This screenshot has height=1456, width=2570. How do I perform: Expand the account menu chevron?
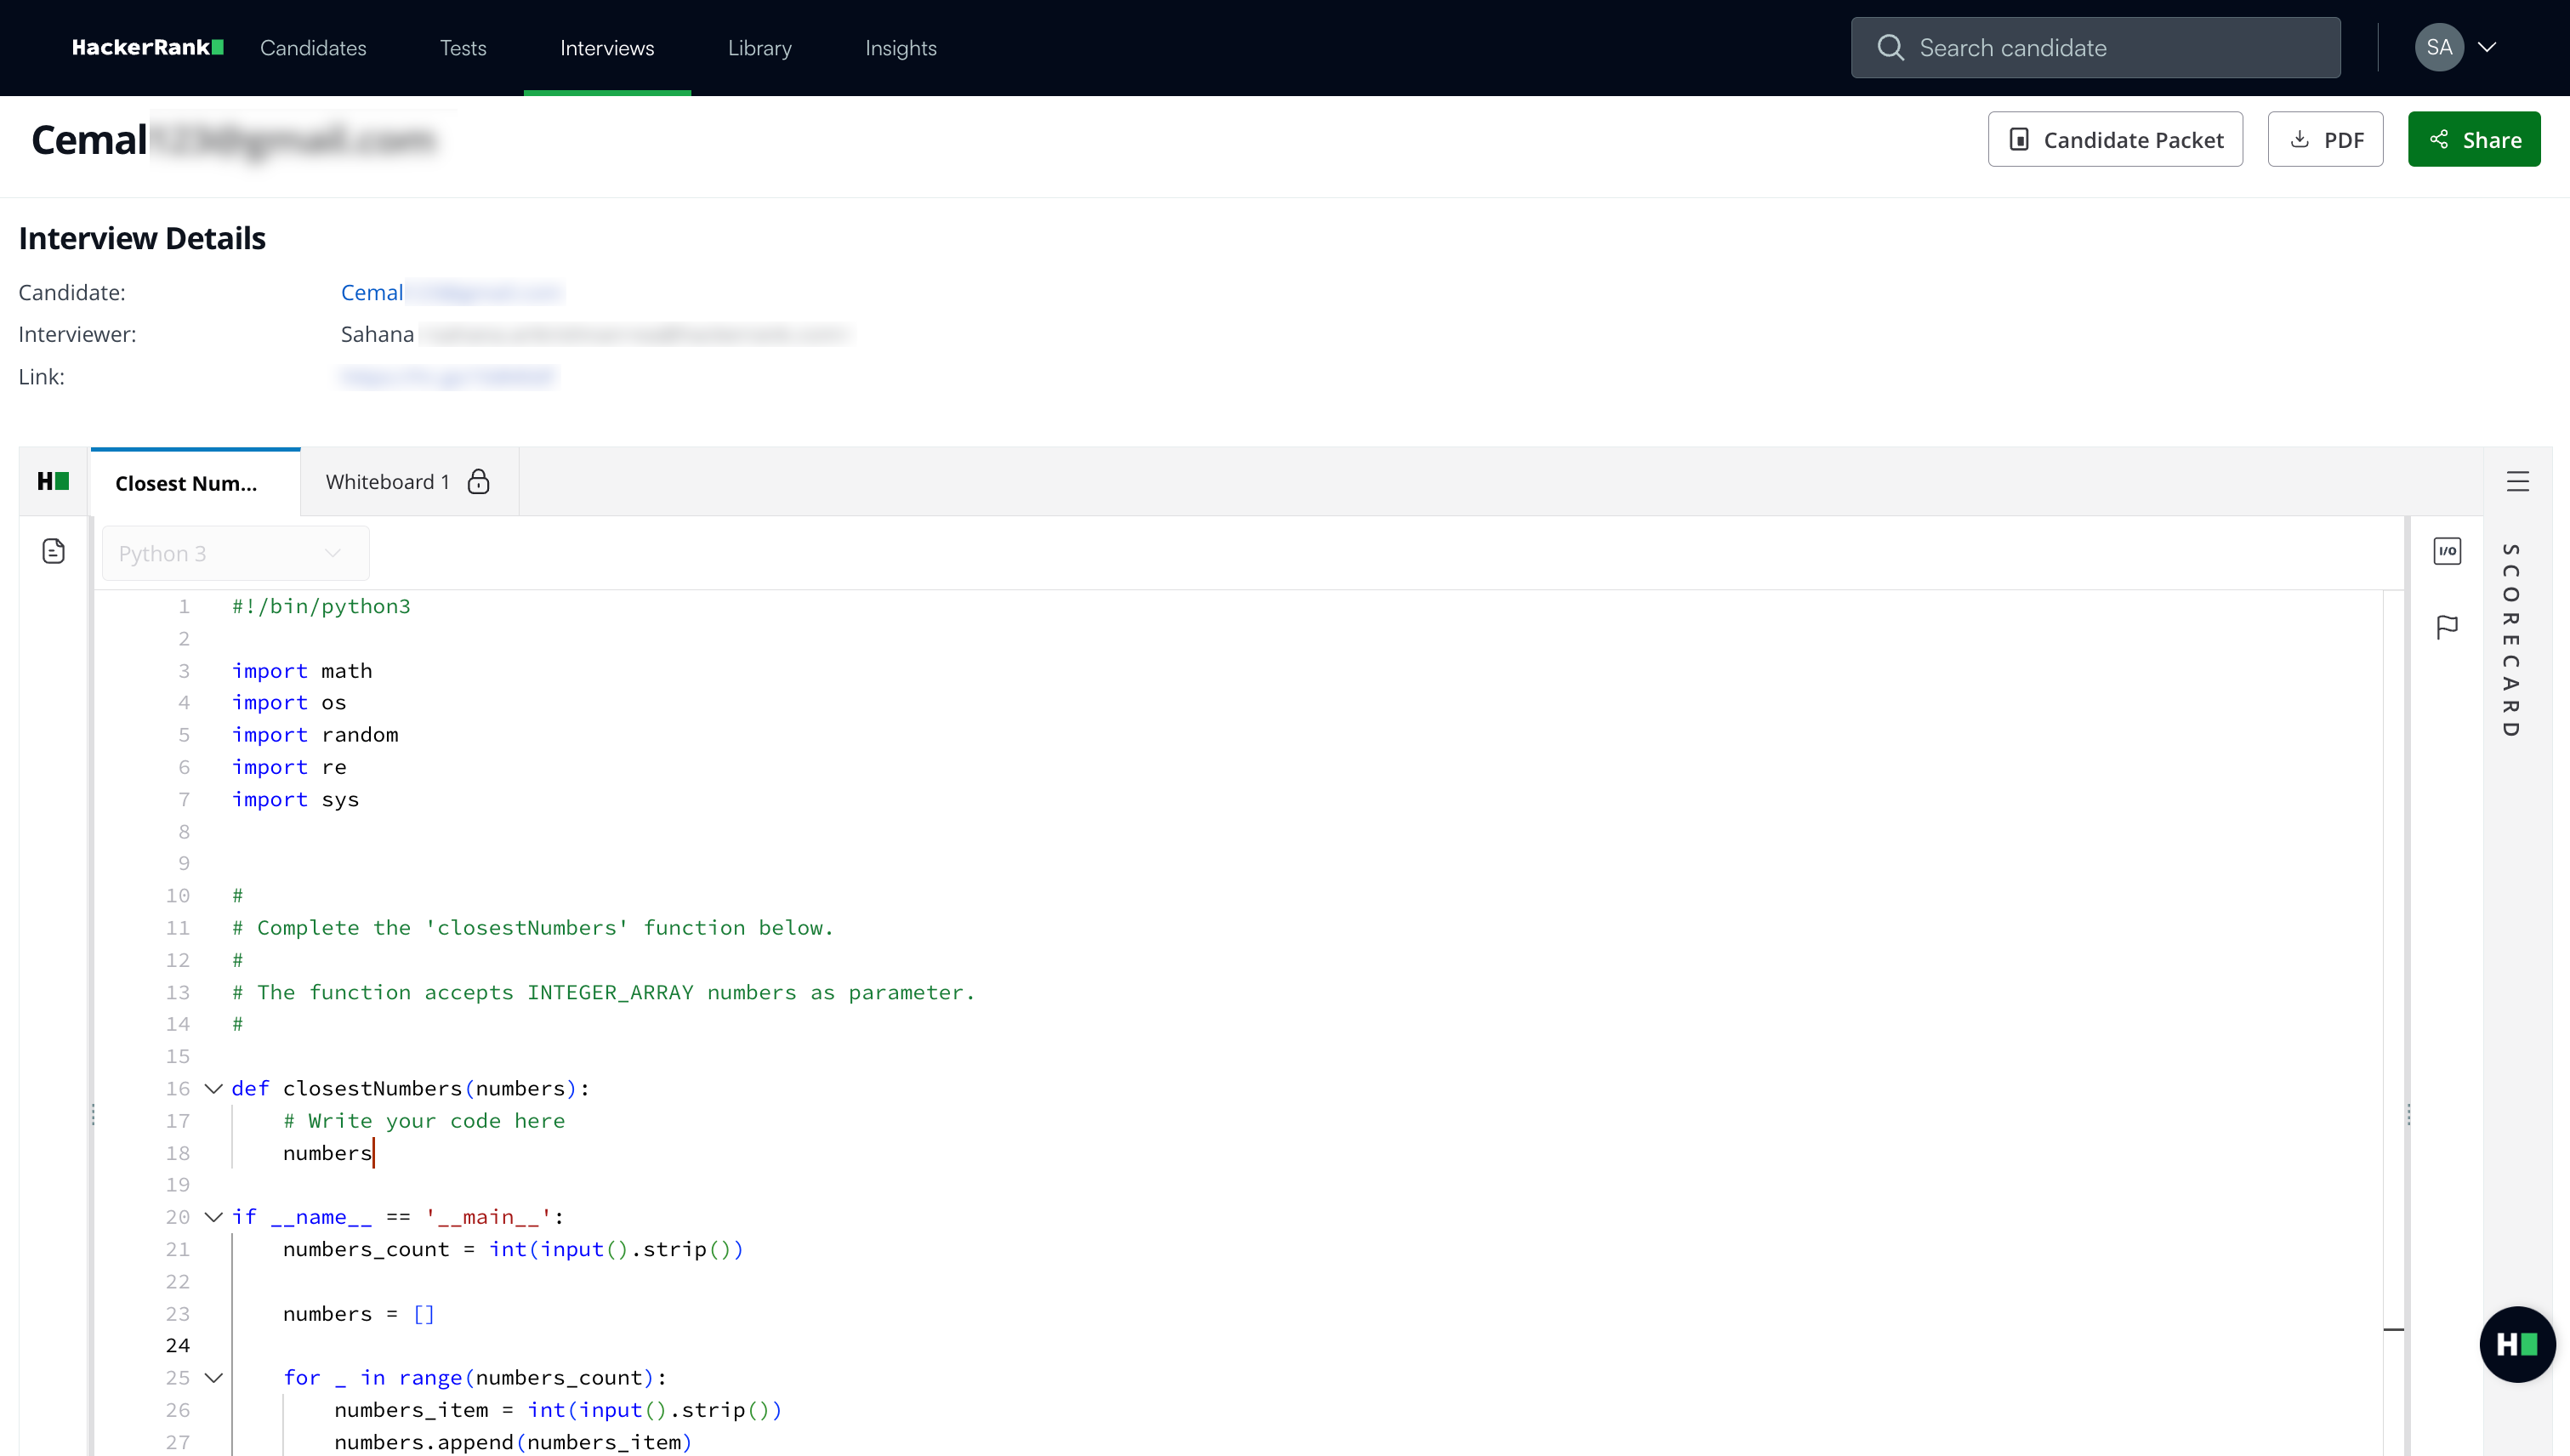tap(2487, 47)
